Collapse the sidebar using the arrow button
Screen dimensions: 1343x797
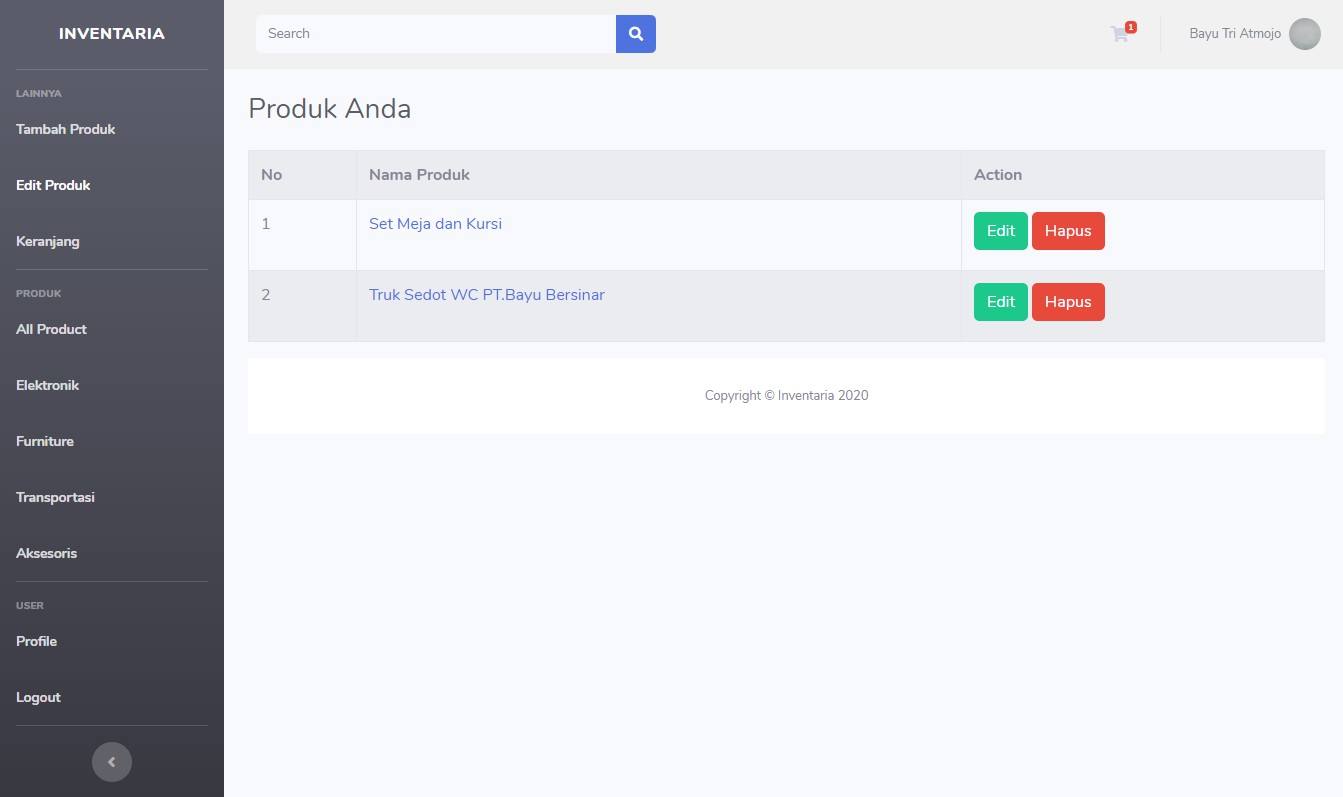point(112,761)
